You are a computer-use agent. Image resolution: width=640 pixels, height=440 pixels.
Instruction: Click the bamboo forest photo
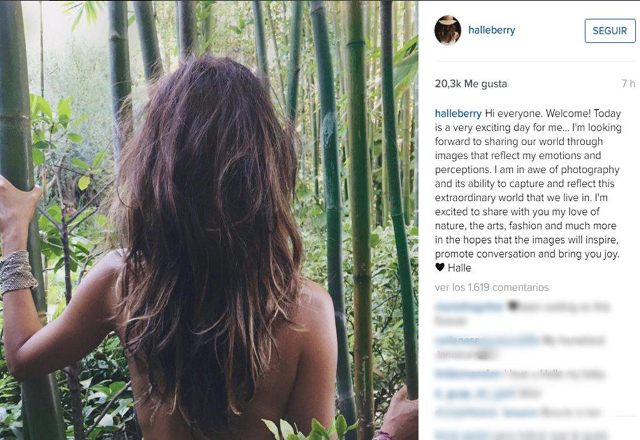[x=209, y=220]
